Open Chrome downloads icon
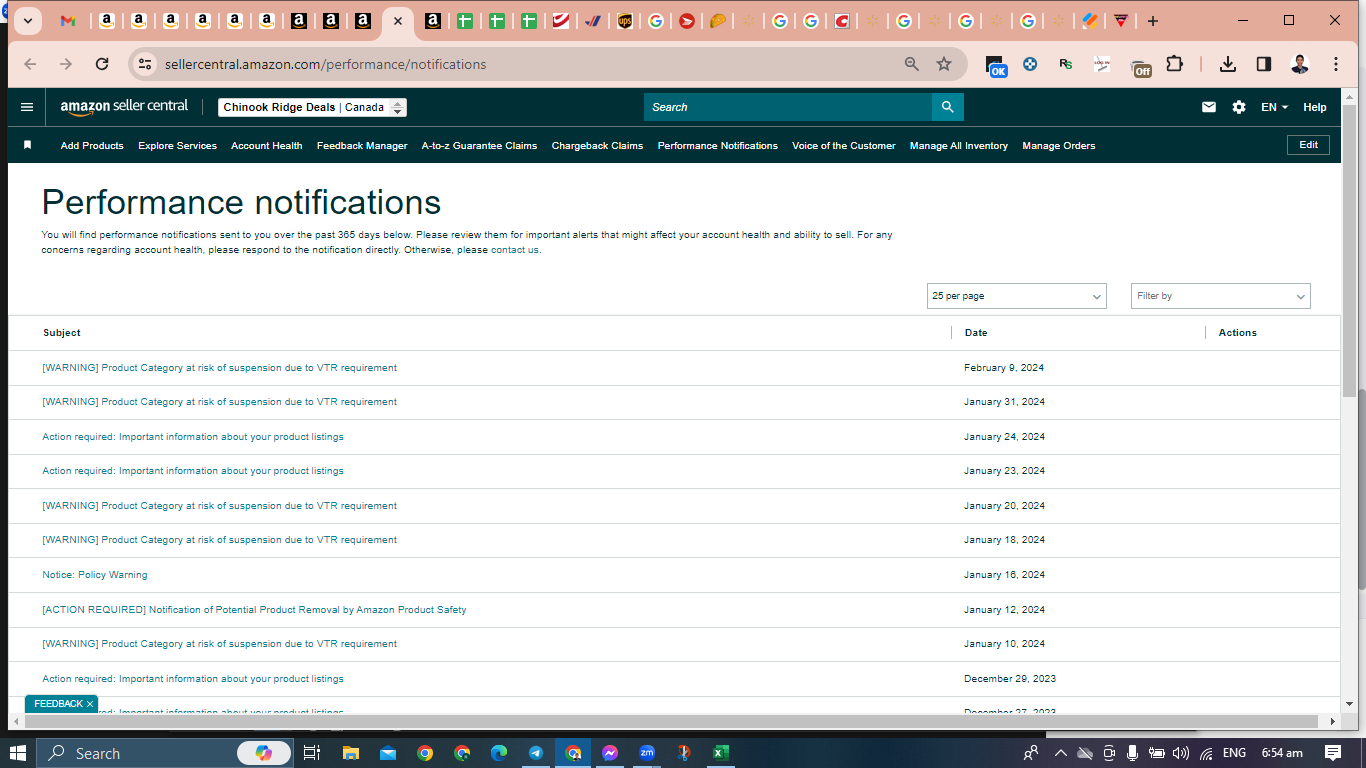 [1228, 64]
